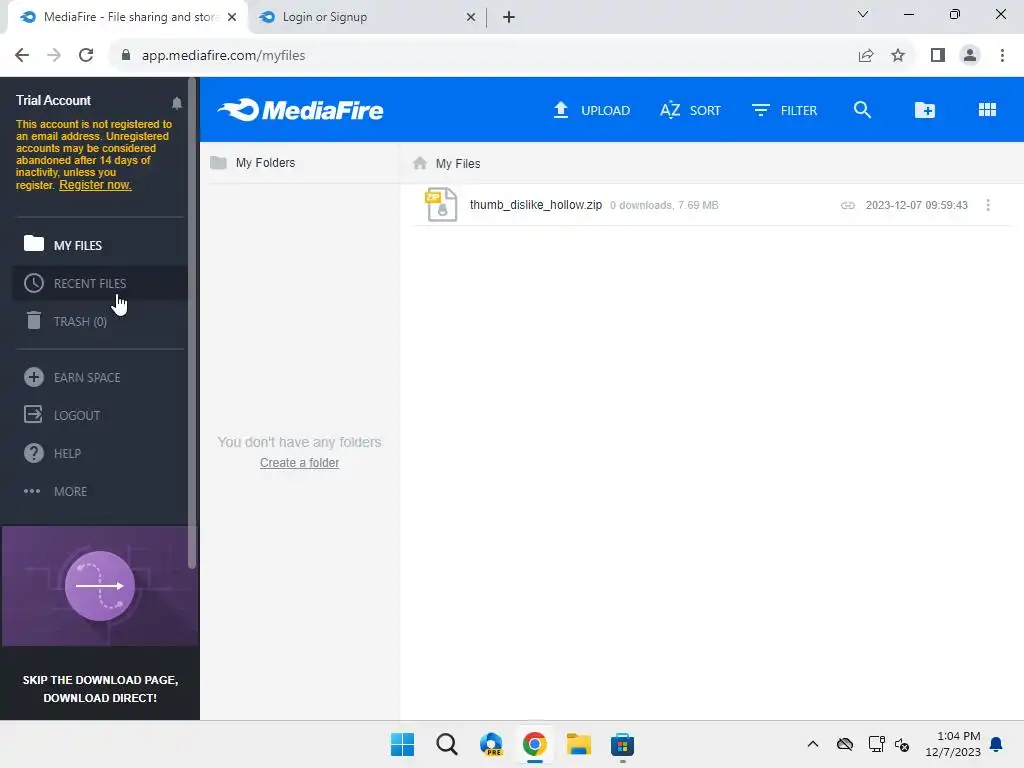1024x768 pixels.
Task: Click the address bar URL
Action: [x=223, y=56]
